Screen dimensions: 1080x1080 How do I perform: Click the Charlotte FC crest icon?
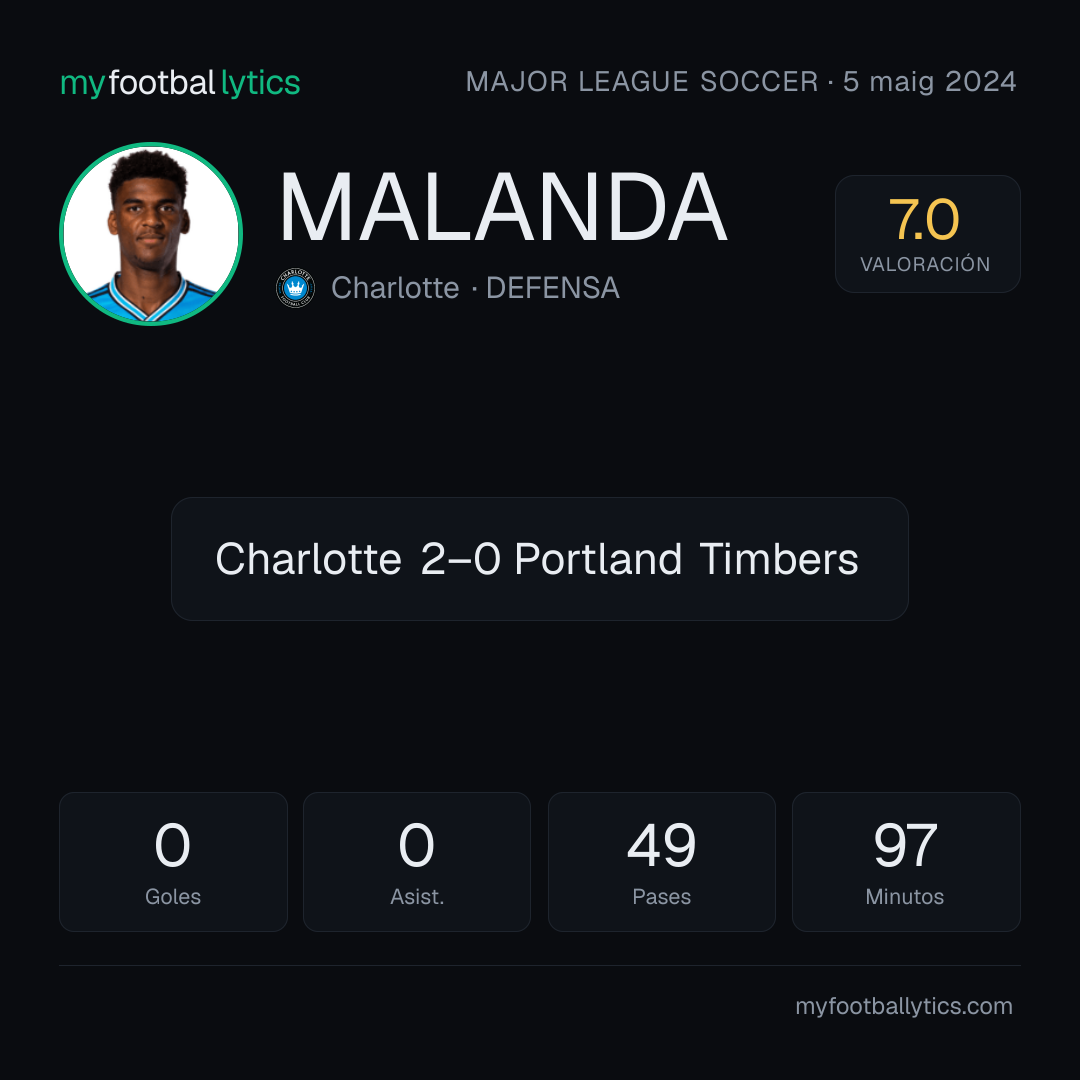295,288
